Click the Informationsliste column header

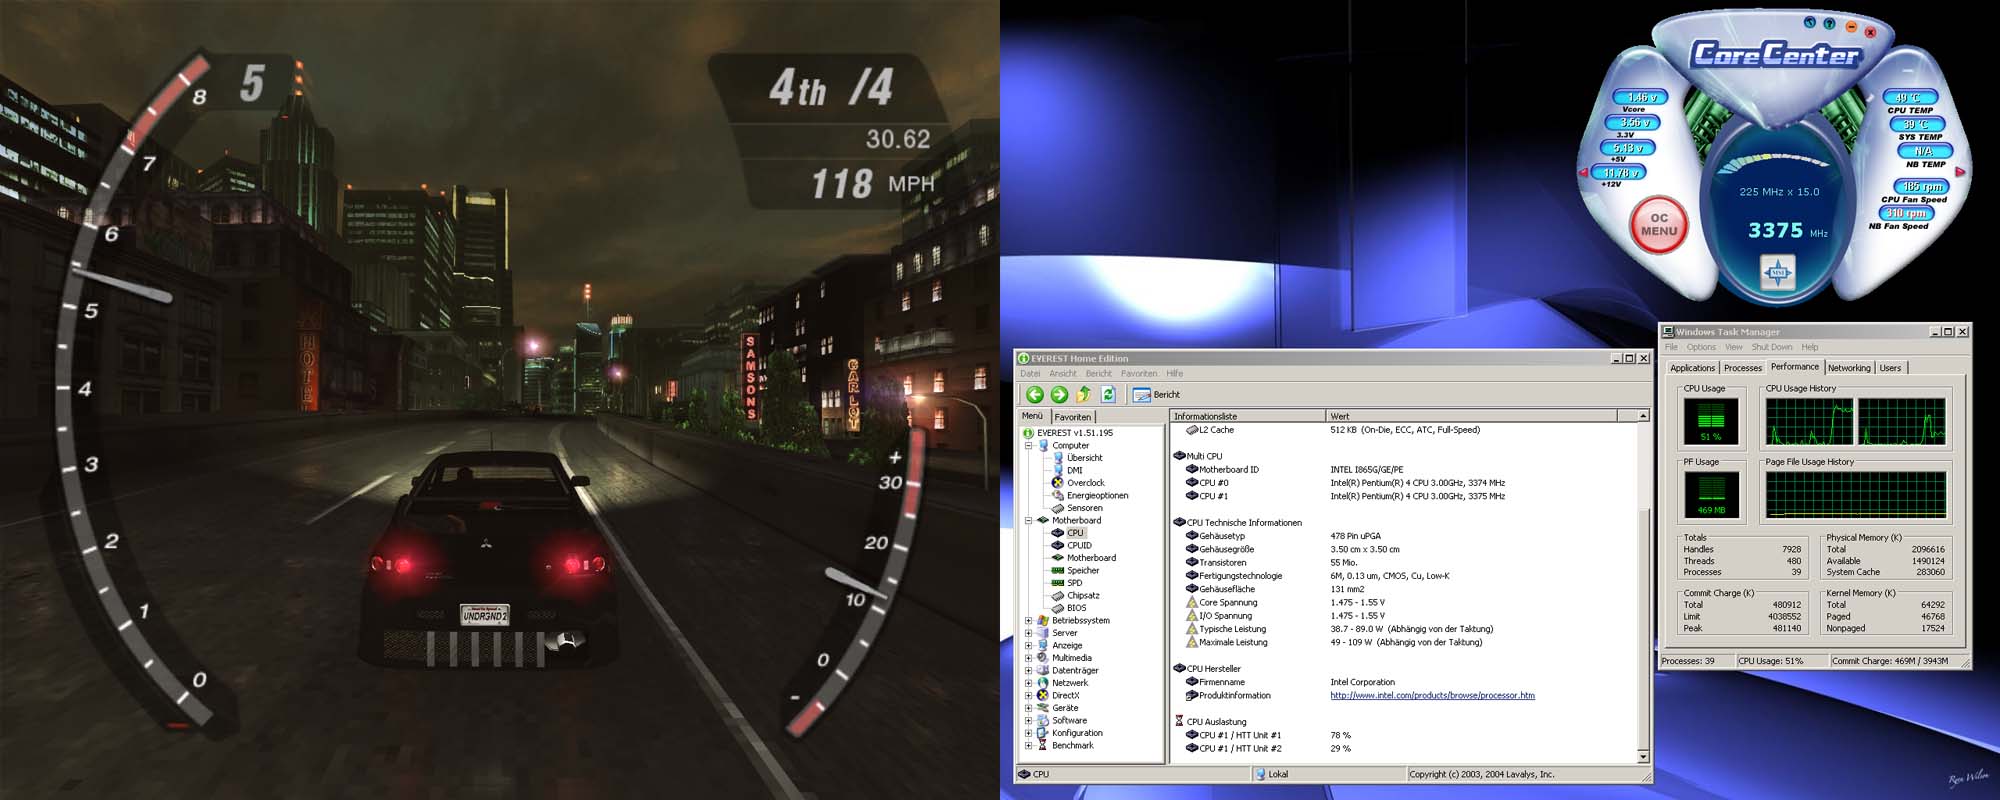click(x=1247, y=416)
